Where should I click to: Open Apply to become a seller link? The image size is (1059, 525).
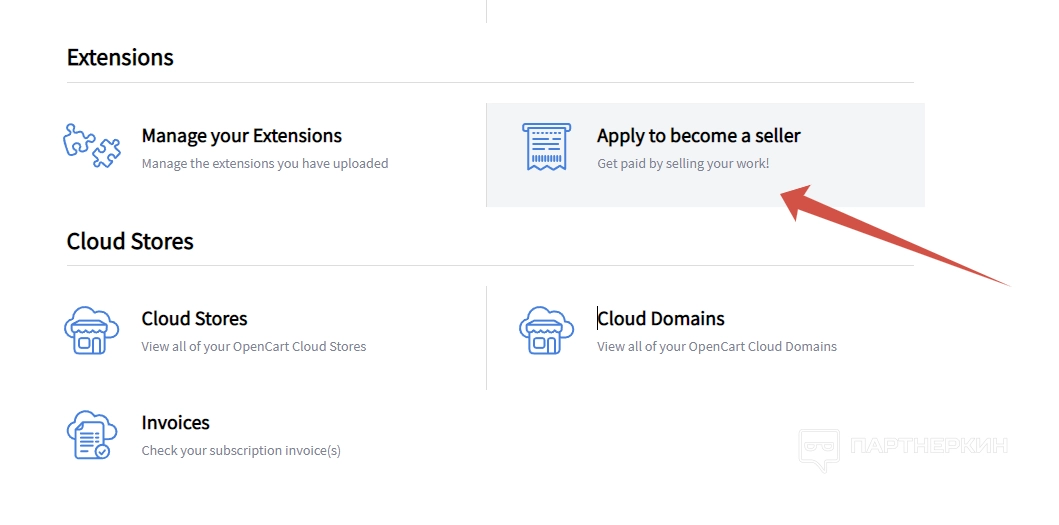(x=698, y=136)
